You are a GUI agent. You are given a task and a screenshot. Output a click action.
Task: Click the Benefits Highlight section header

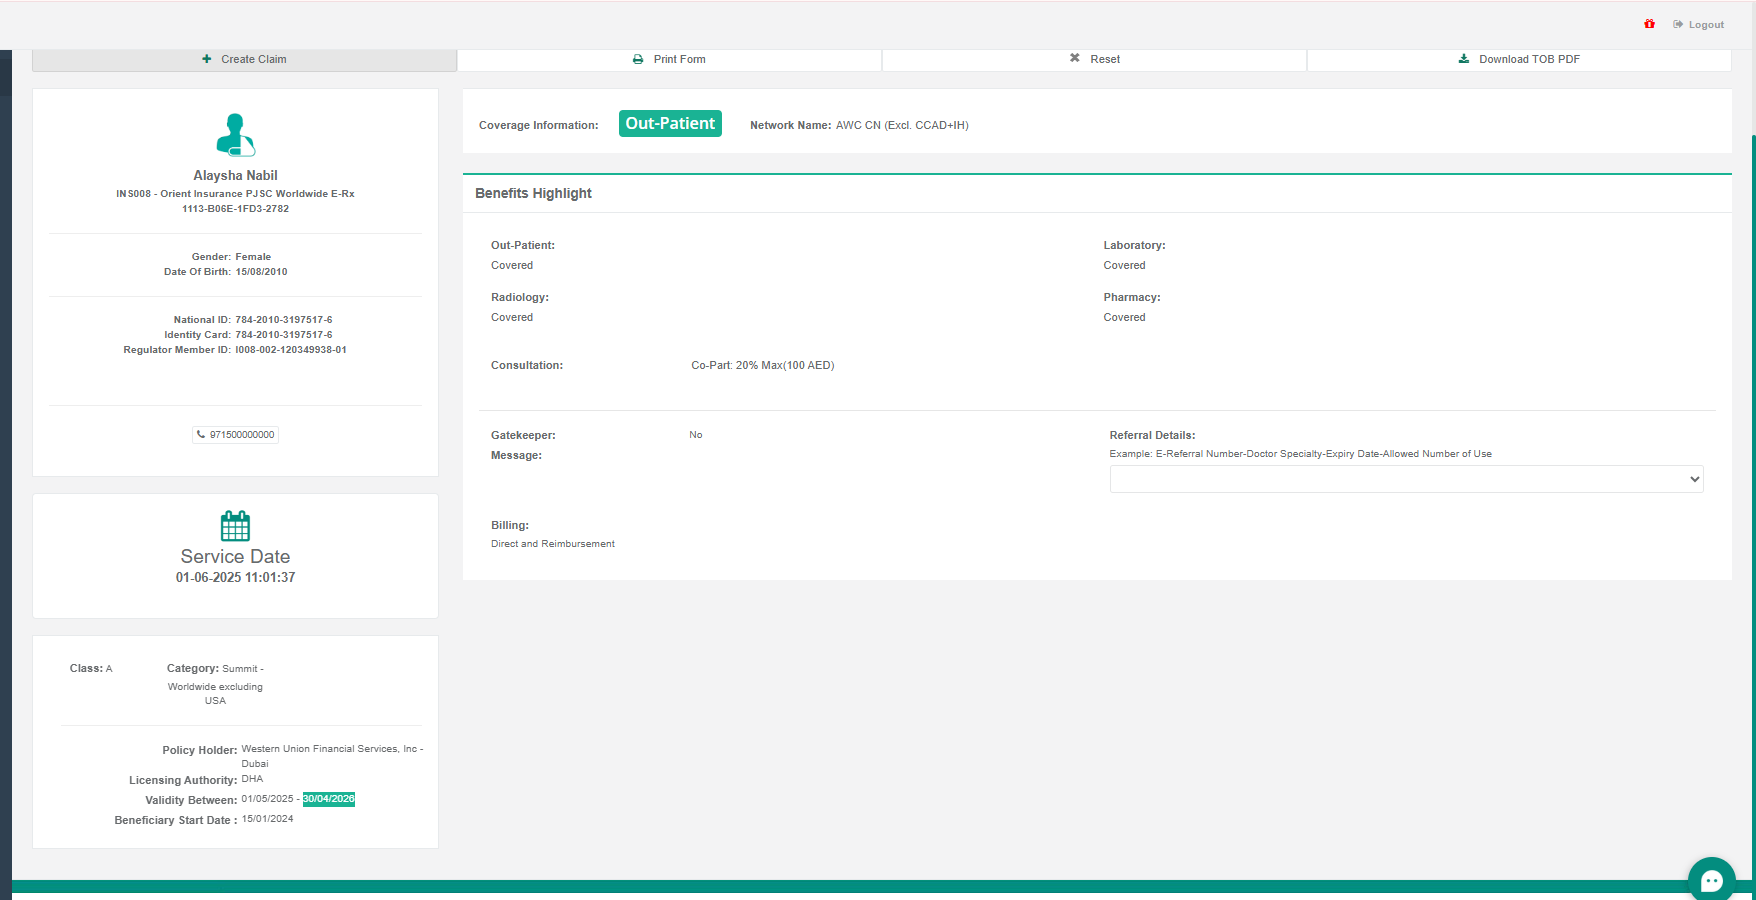point(533,193)
